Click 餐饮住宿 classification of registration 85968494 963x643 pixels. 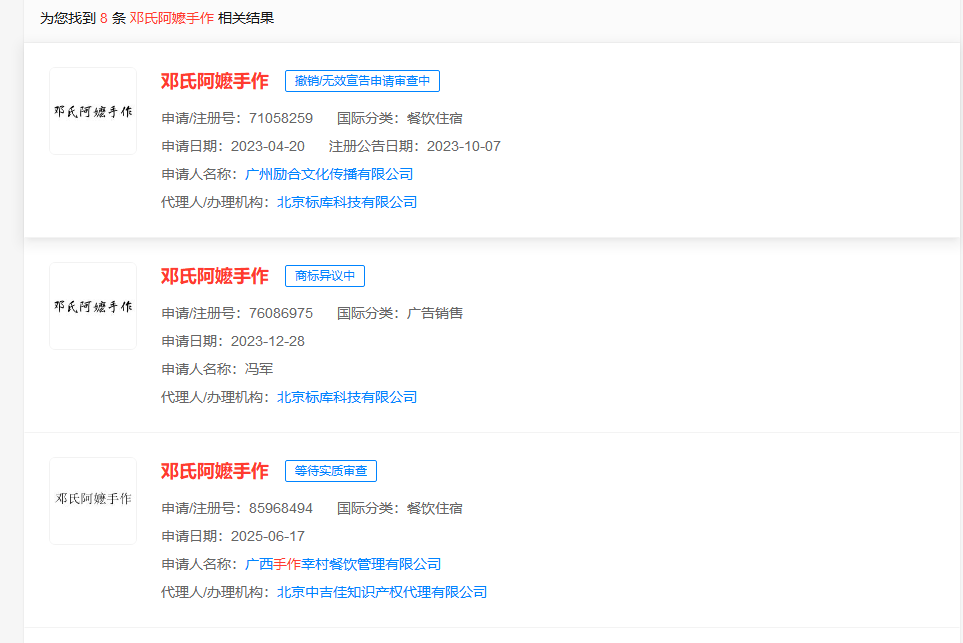click(x=435, y=509)
